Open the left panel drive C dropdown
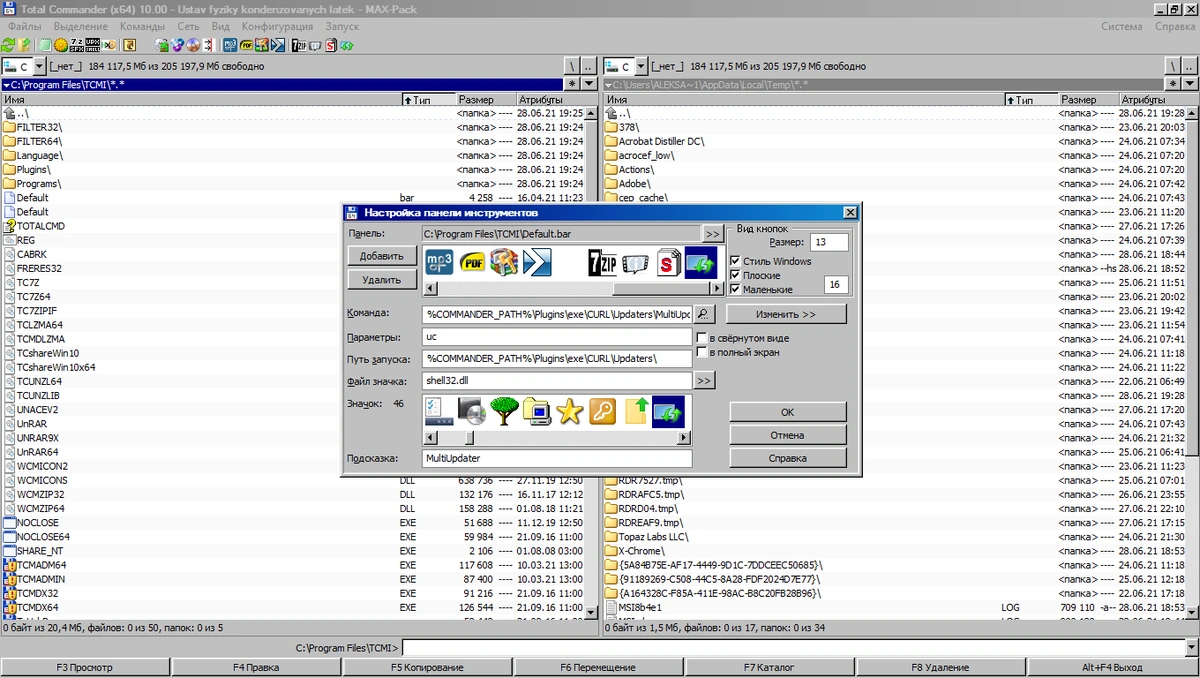This screenshot has width=1200, height=678. coord(40,66)
